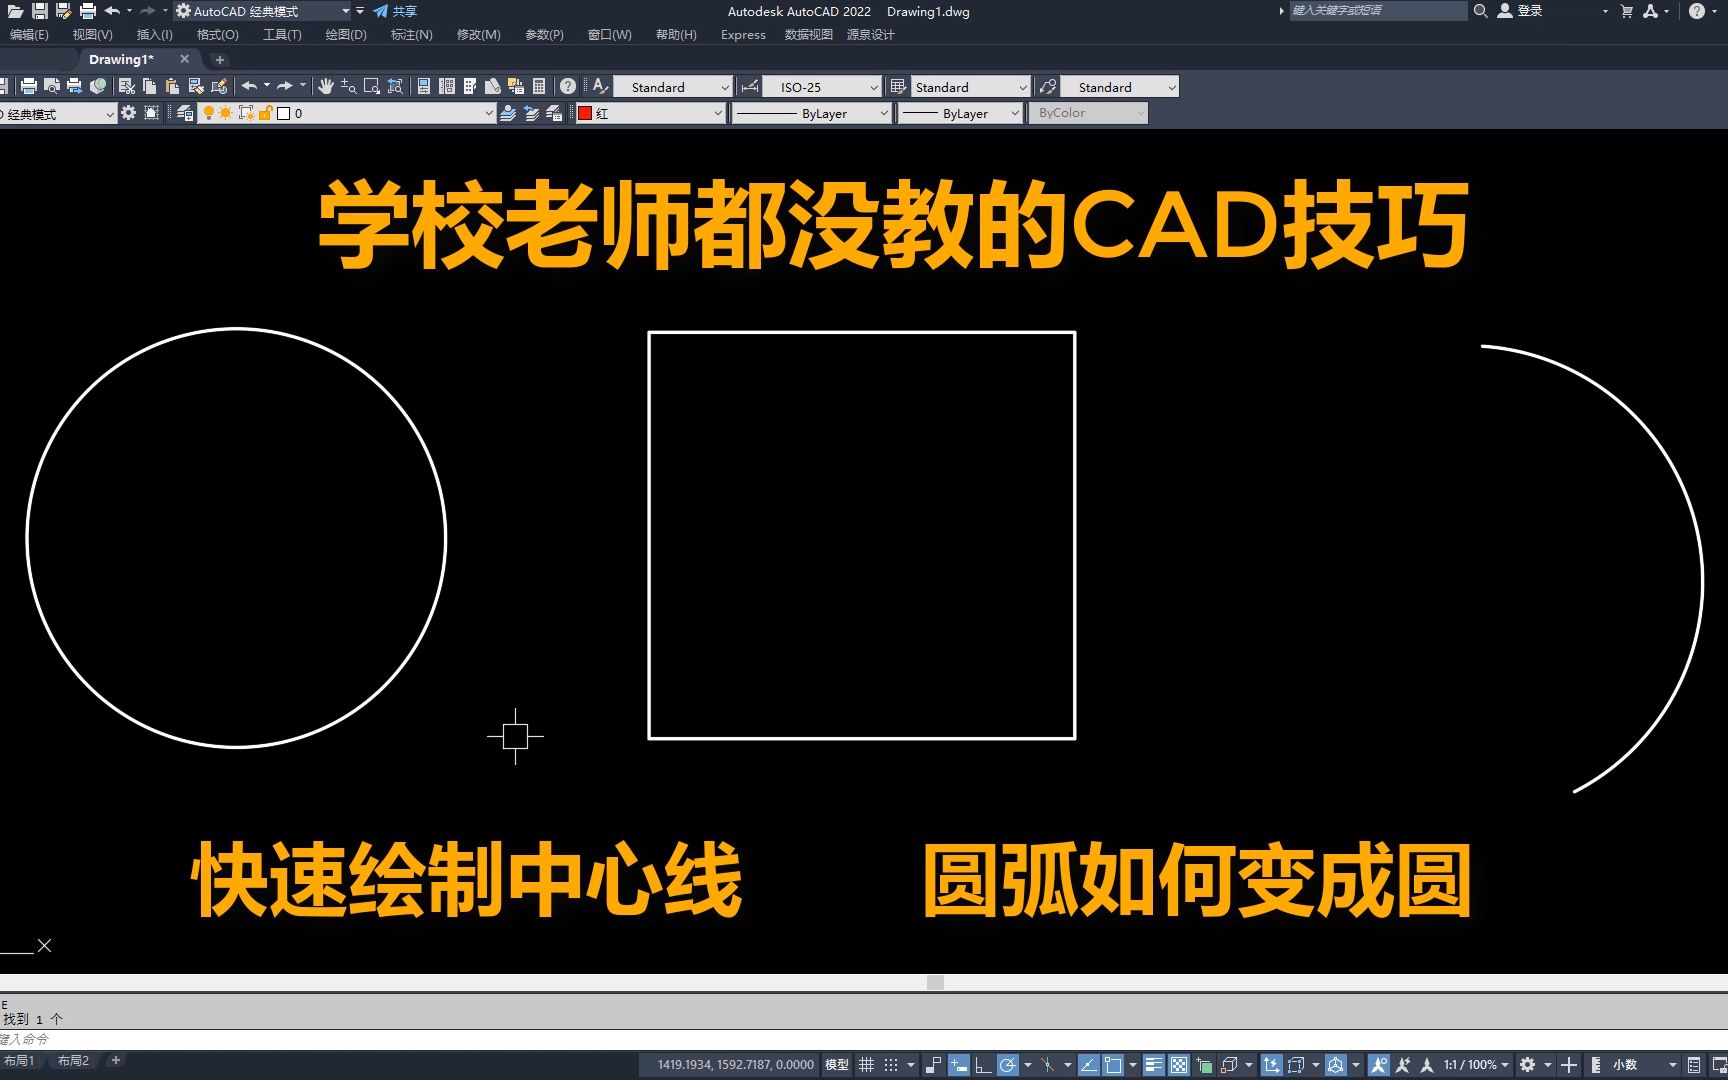Open the 格式(O) menu
Viewport: 1728px width, 1080px height.
click(x=219, y=34)
